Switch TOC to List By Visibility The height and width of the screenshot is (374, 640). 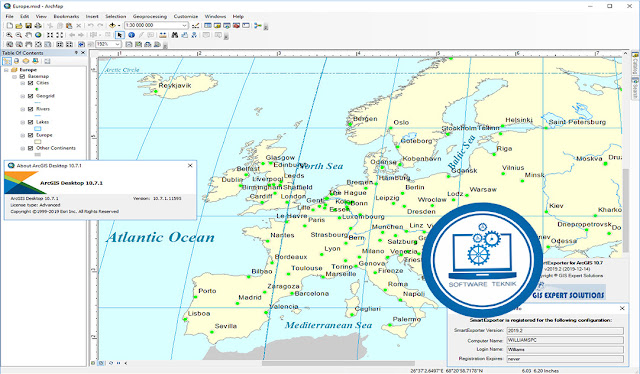pos(26,61)
